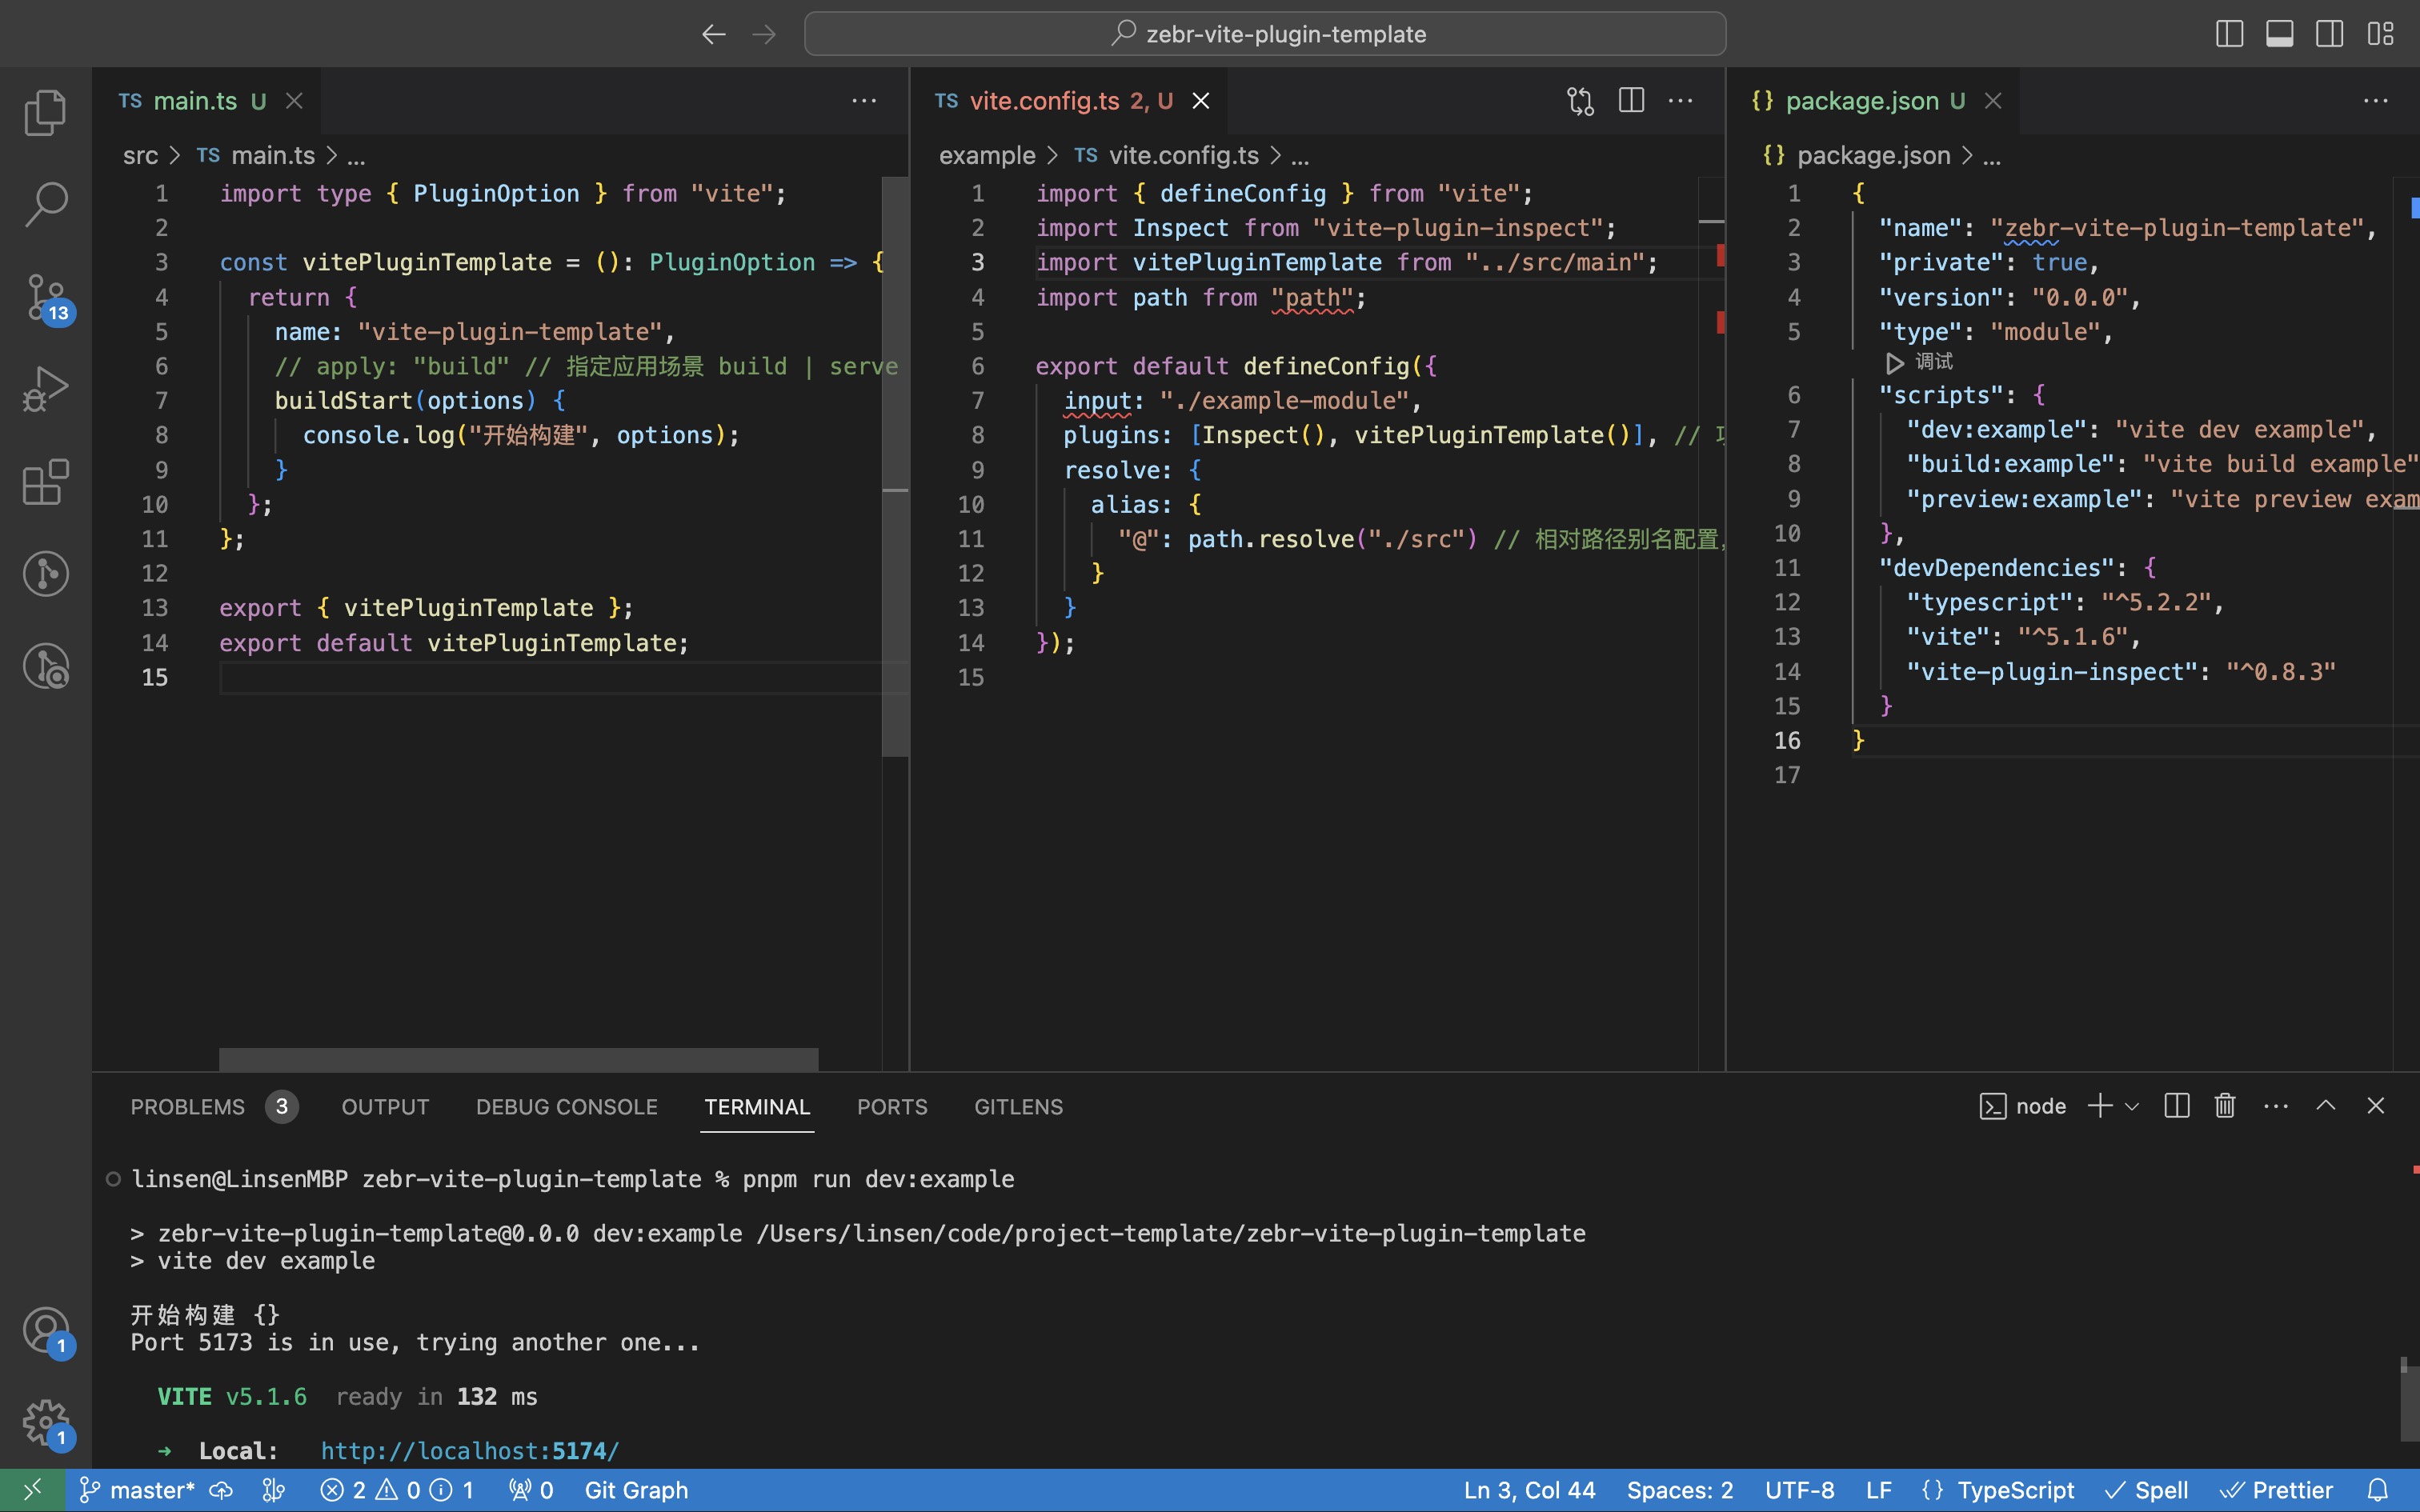Close the main.ts tab
Image resolution: width=2420 pixels, height=1512 pixels.
[294, 101]
